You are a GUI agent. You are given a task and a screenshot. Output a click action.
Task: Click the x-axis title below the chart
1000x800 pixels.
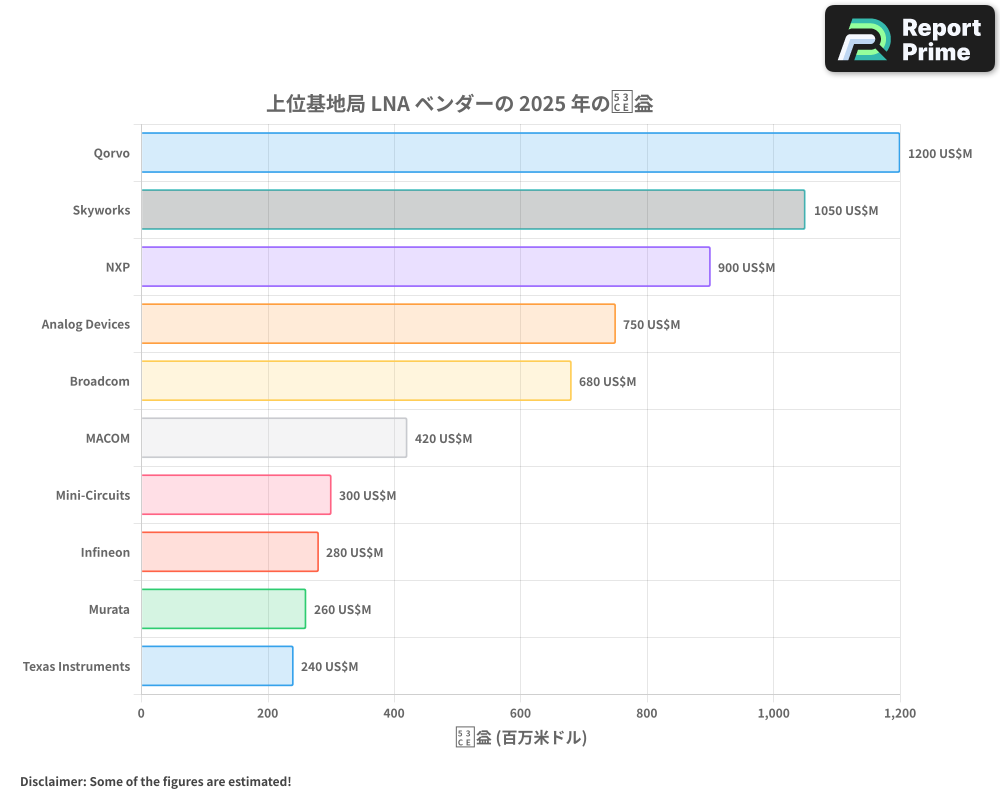[521, 737]
